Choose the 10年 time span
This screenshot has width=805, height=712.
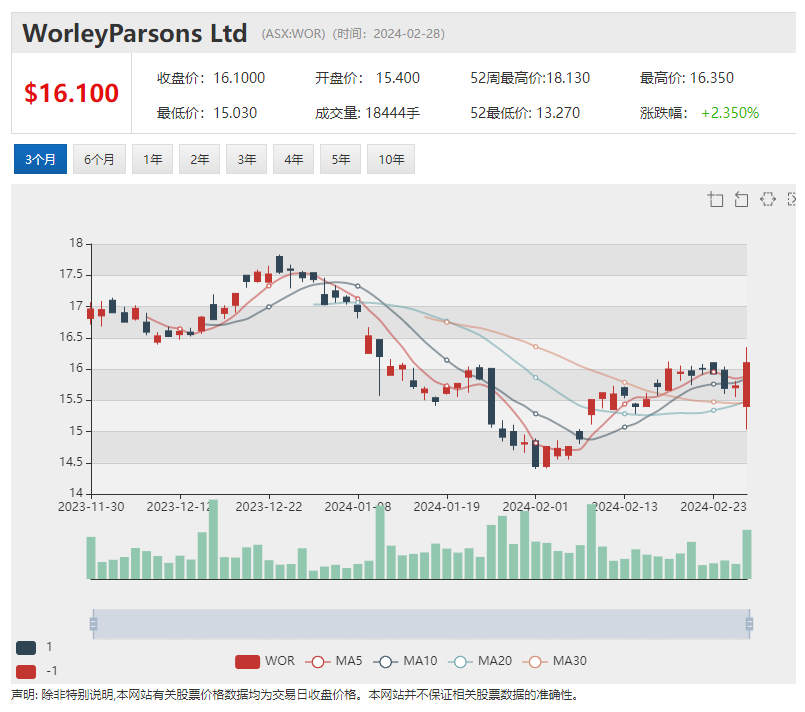coord(390,159)
